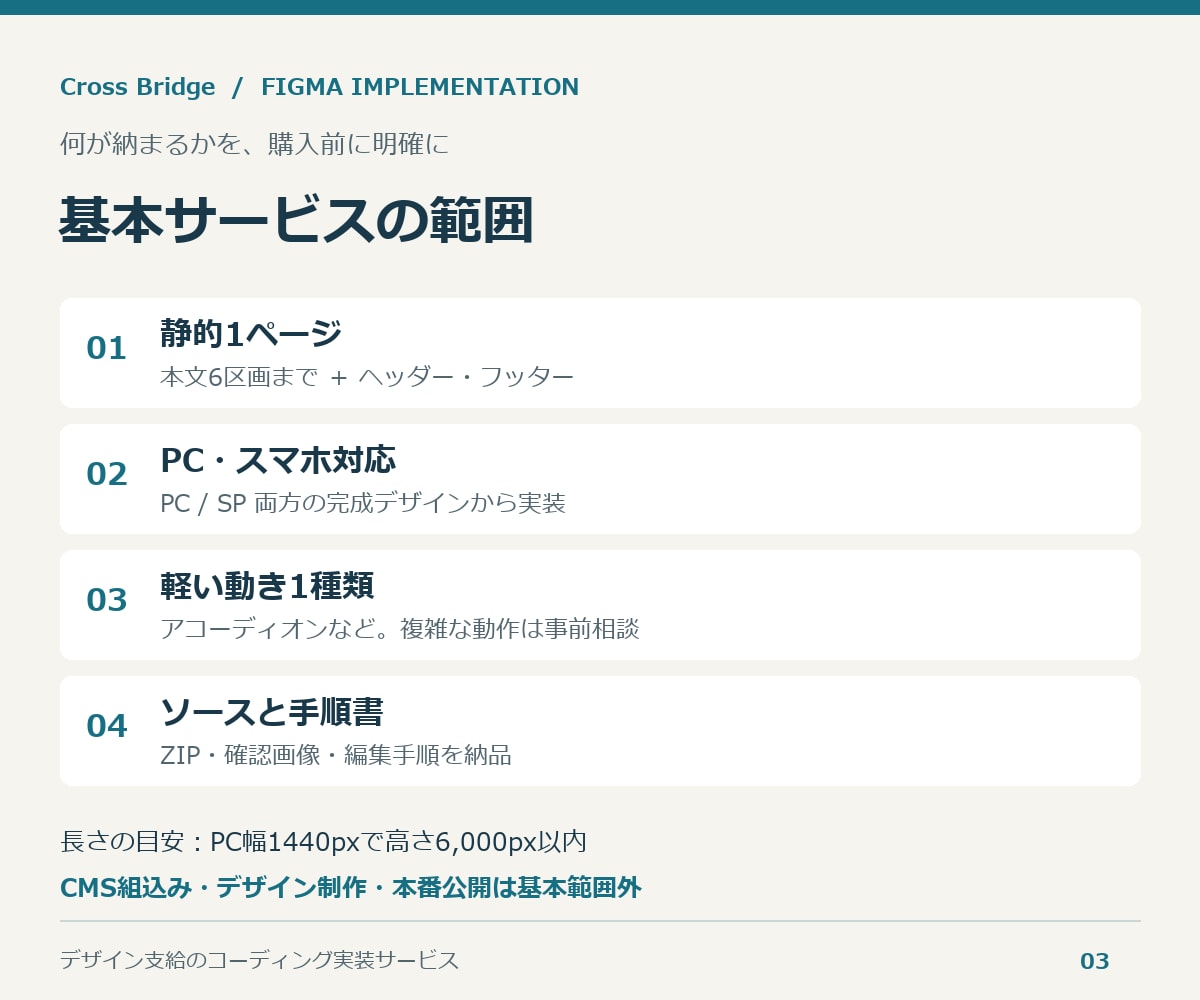Click the note "長さの目安：PC幅1440pxで高さ6,000px以内"
The image size is (1200, 1000).
(x=323, y=842)
